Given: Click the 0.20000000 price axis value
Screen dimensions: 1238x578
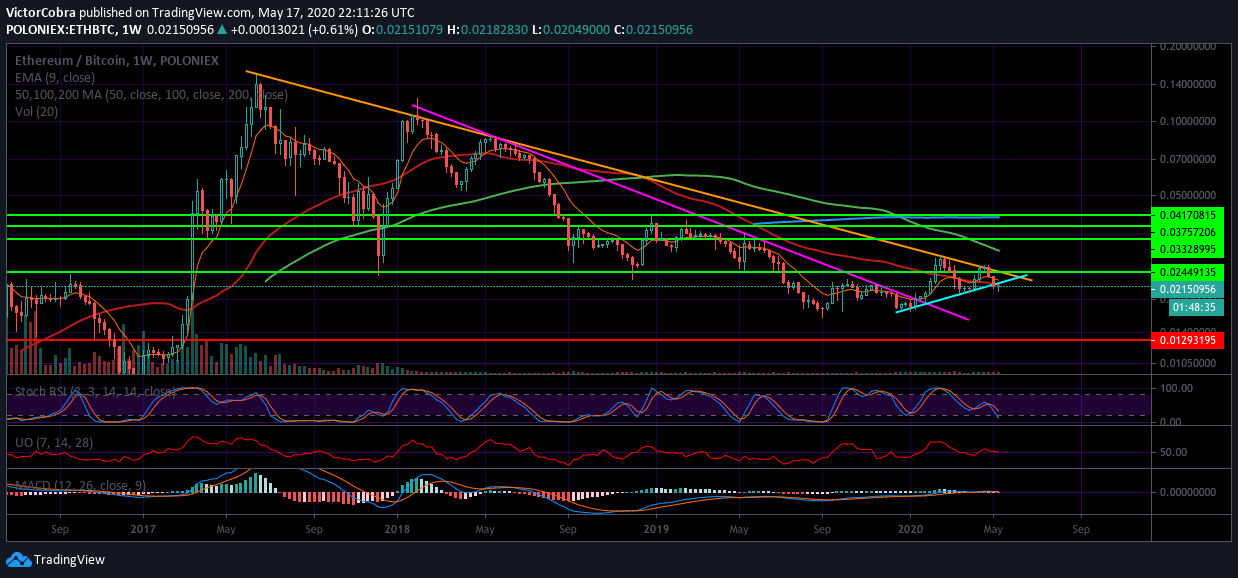Looking at the screenshot, I should 1188,47.
